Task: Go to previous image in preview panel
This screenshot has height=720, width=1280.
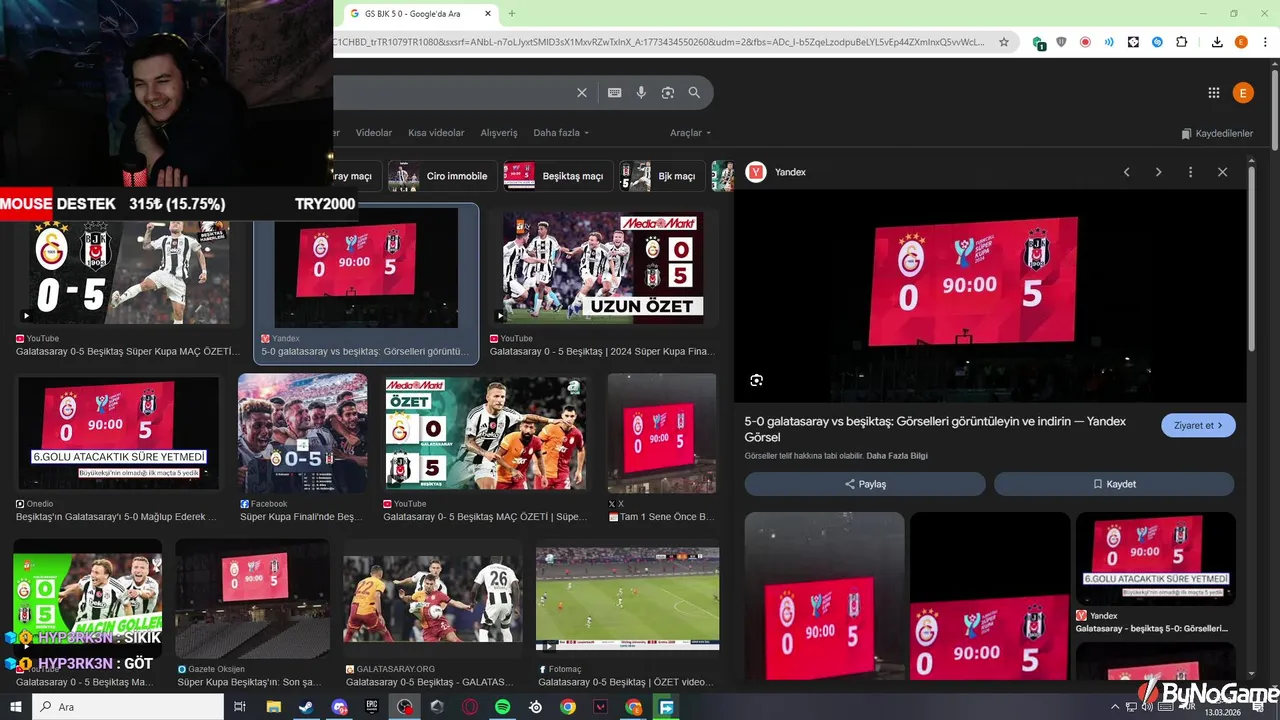Action: click(x=1127, y=172)
